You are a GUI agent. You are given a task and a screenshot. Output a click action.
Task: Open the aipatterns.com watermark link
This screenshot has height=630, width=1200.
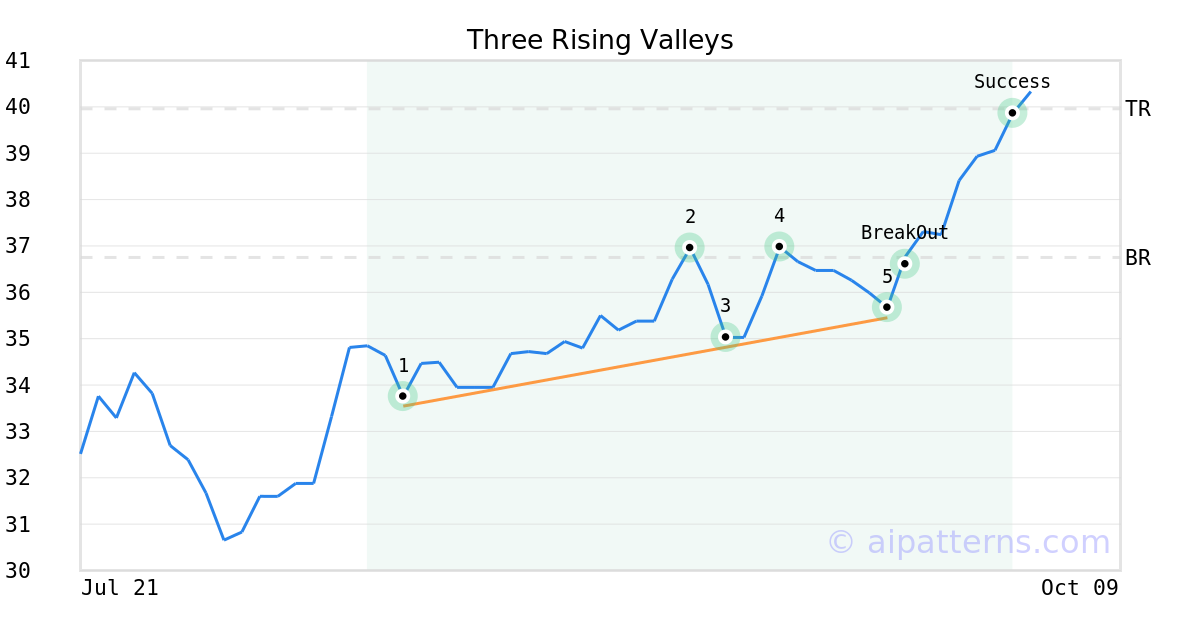pos(968,542)
